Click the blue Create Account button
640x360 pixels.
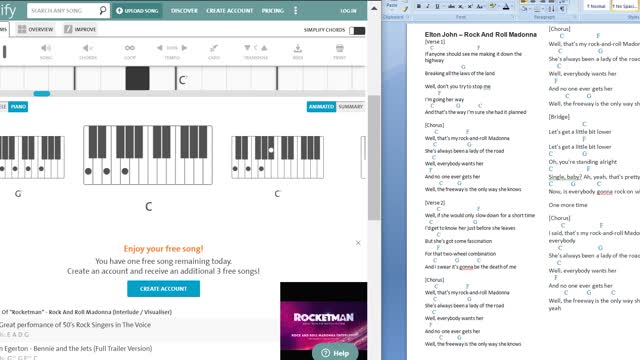tap(163, 289)
